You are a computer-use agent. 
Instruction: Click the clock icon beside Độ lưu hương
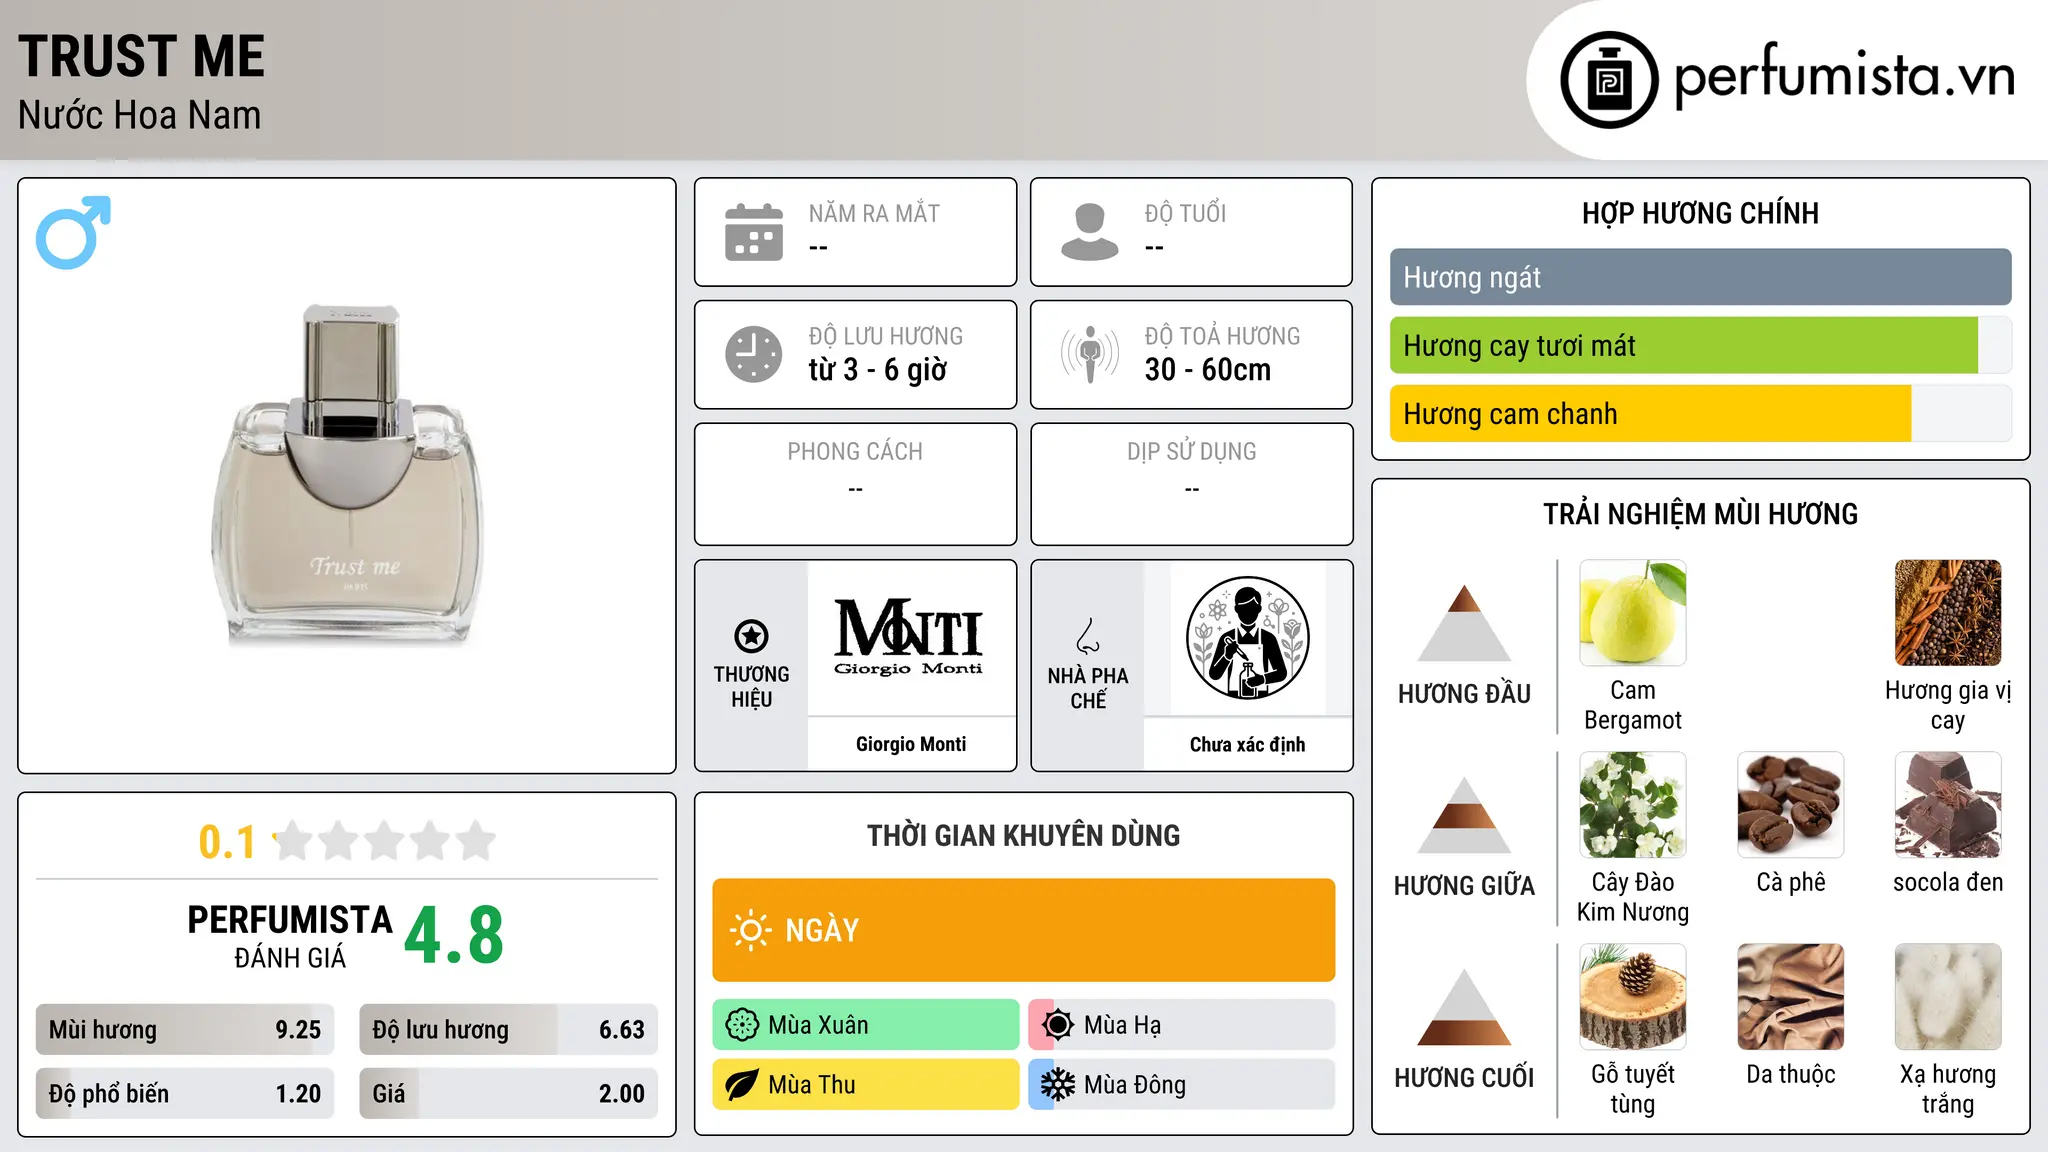point(754,354)
